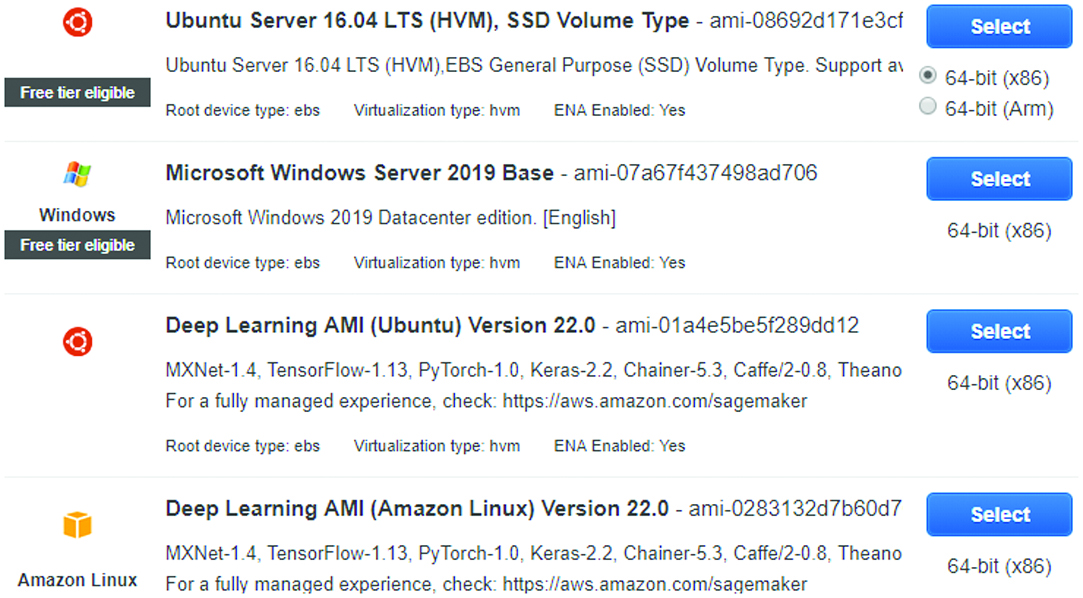Click the Amazon Linux label
The image size is (1083, 598).
pos(77,580)
